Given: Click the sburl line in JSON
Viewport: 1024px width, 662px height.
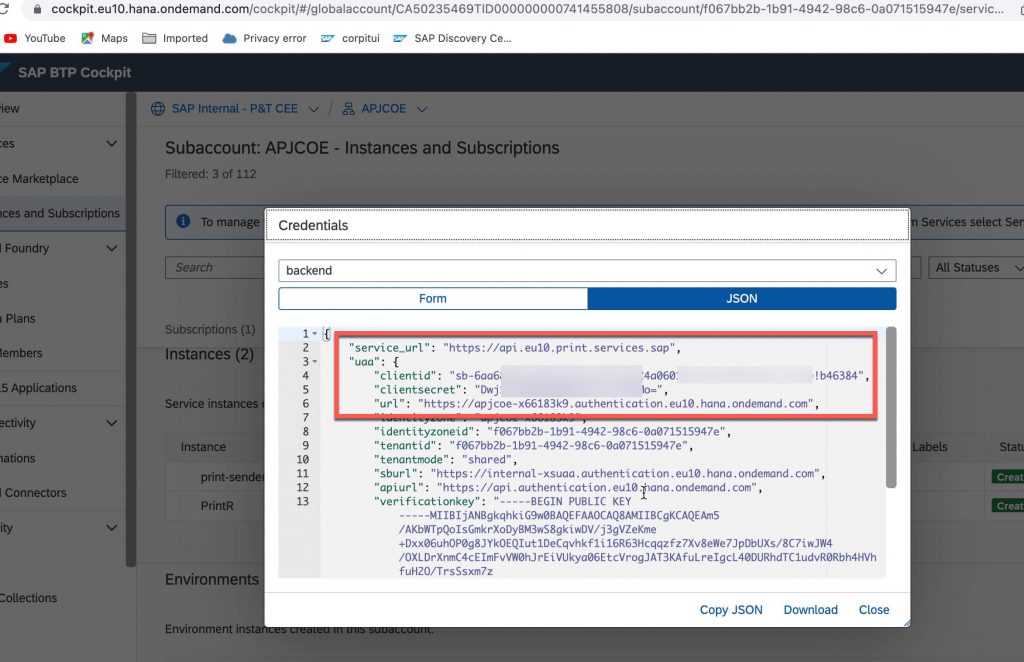Looking at the screenshot, I should click(x=600, y=474).
